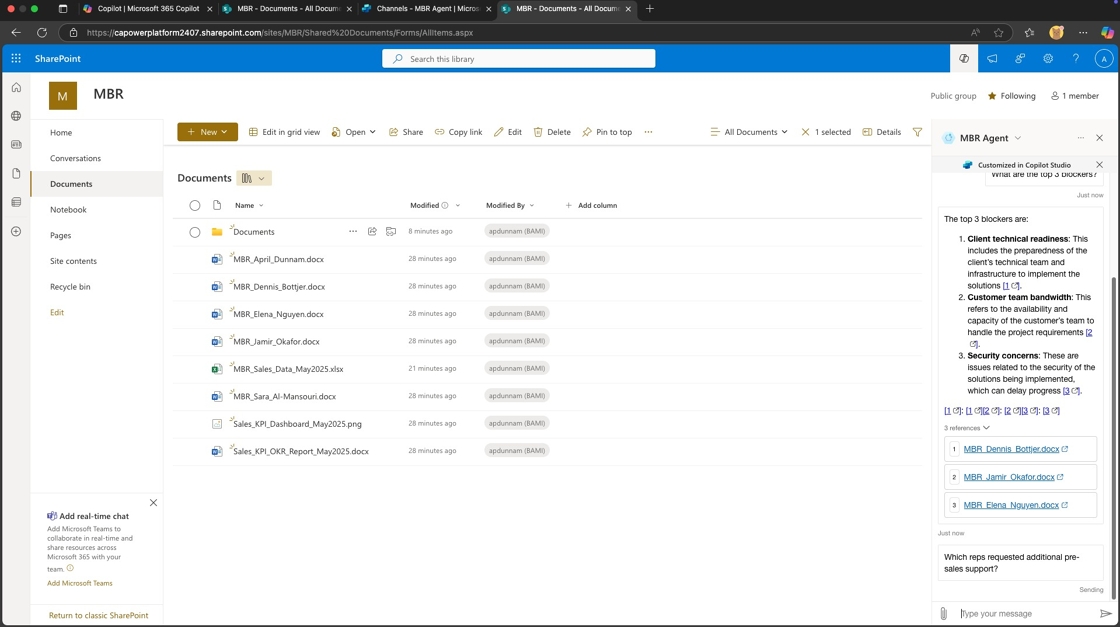1120x627 pixels.
Task: Click Return to classic SharePoint link
Action: 98,615
